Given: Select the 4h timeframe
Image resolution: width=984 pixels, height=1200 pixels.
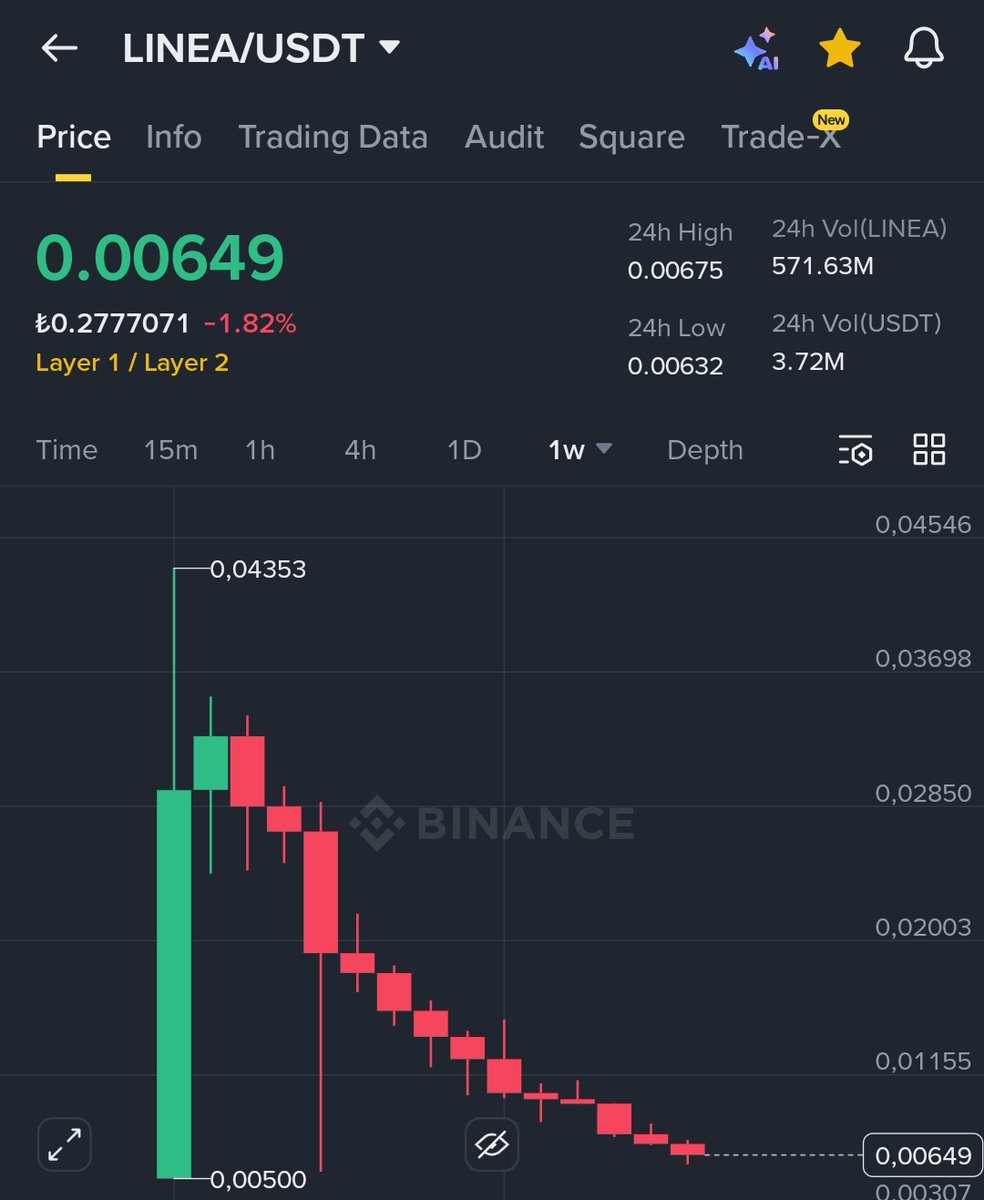Looking at the screenshot, I should (359, 451).
